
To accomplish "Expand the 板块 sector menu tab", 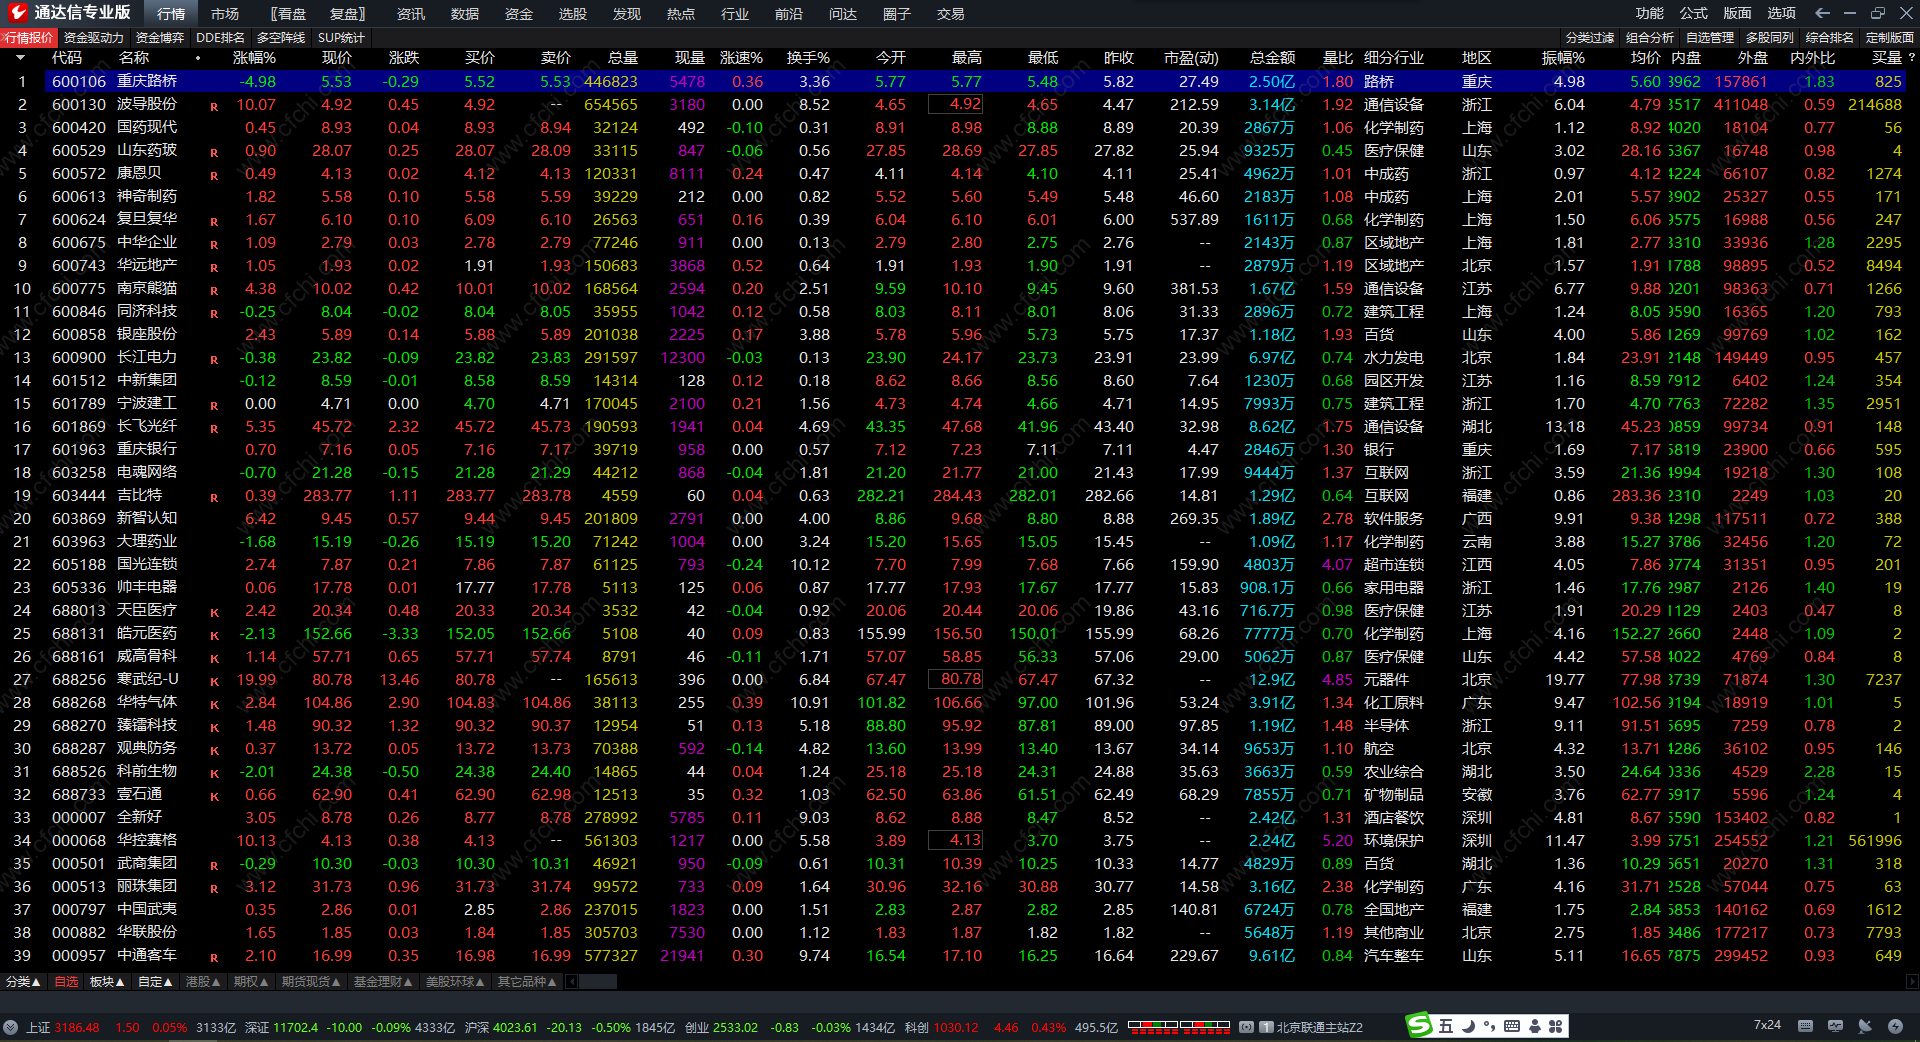I will (x=107, y=982).
